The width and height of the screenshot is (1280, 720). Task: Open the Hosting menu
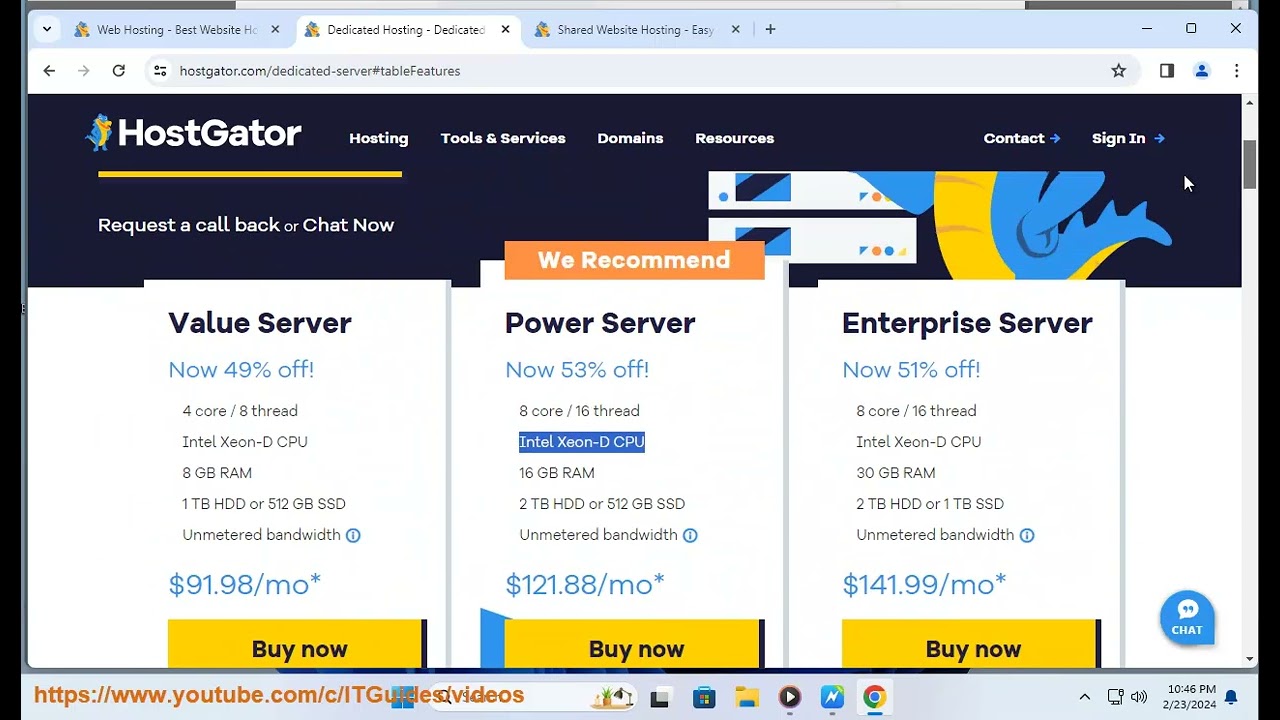pos(378,138)
